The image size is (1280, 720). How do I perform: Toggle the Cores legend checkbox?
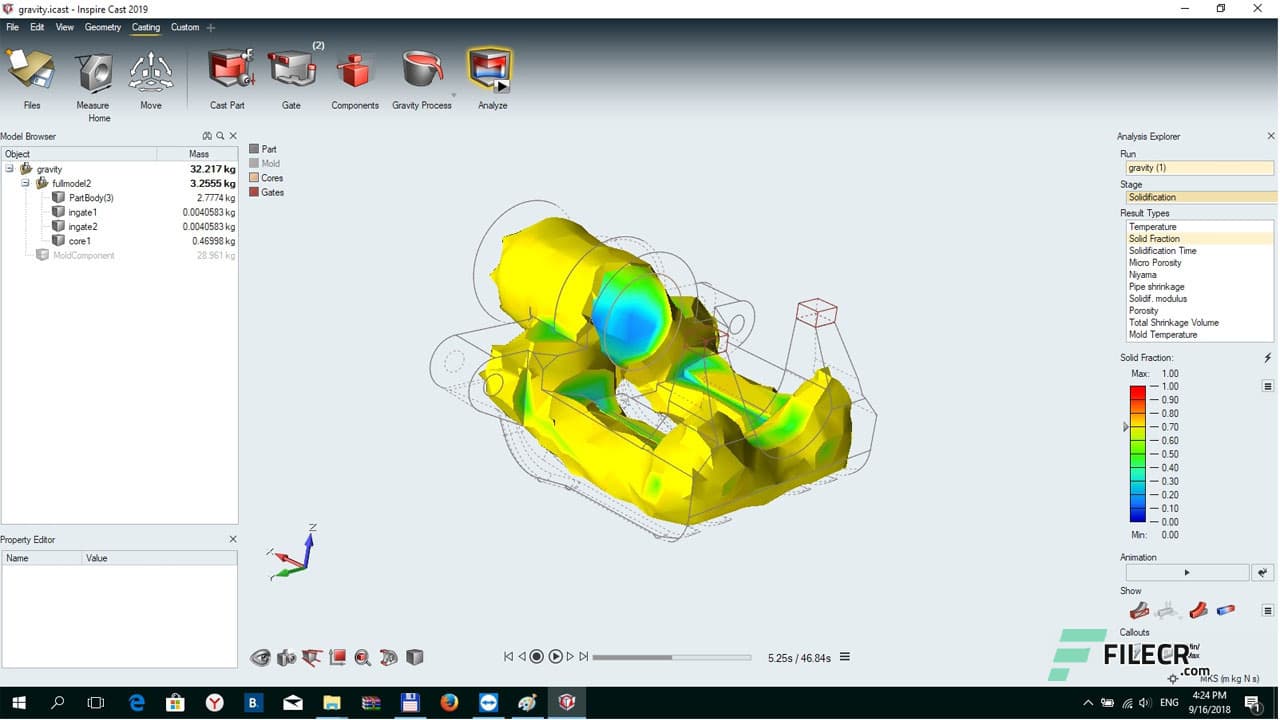click(254, 178)
